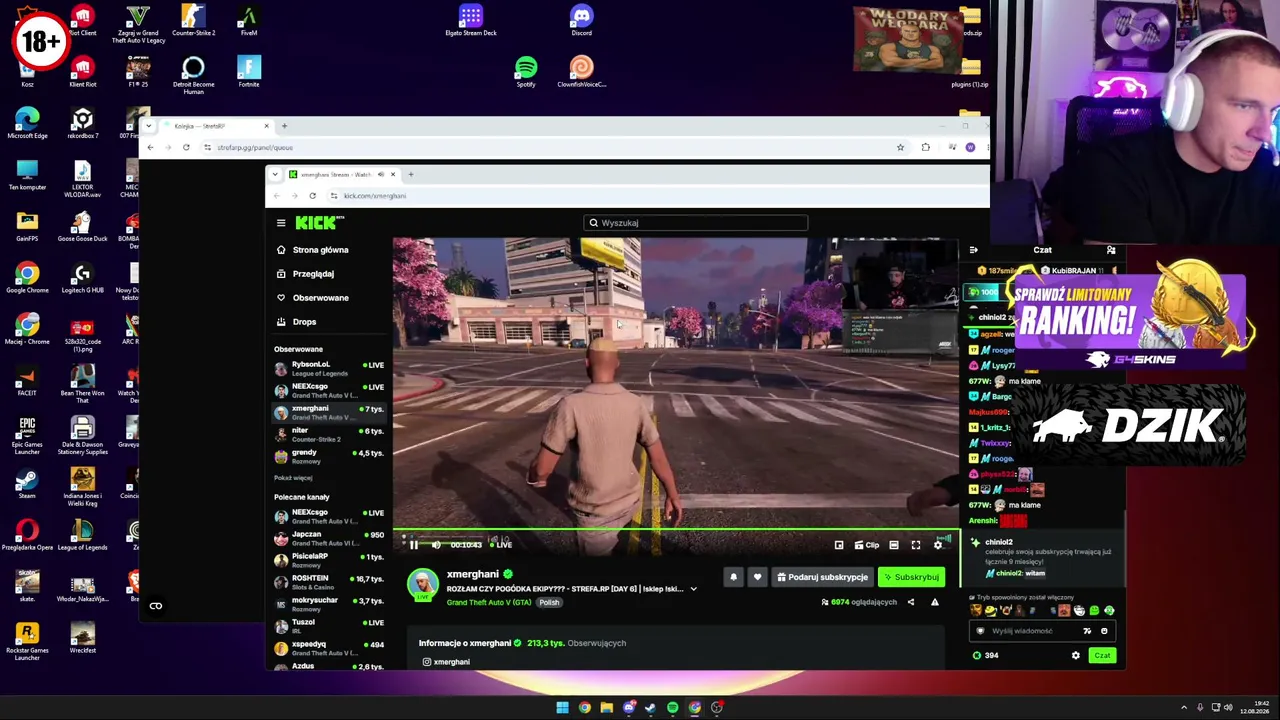The height and width of the screenshot is (720, 1280).
Task: Expand followed list with Pokaż więcej
Action: tap(293, 478)
